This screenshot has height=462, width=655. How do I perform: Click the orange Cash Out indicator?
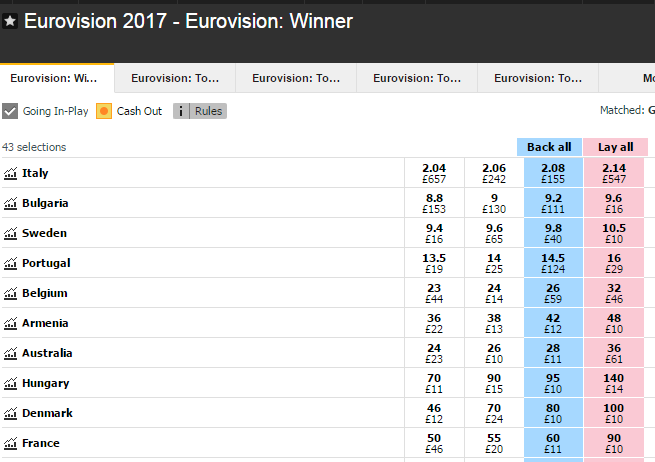point(104,111)
